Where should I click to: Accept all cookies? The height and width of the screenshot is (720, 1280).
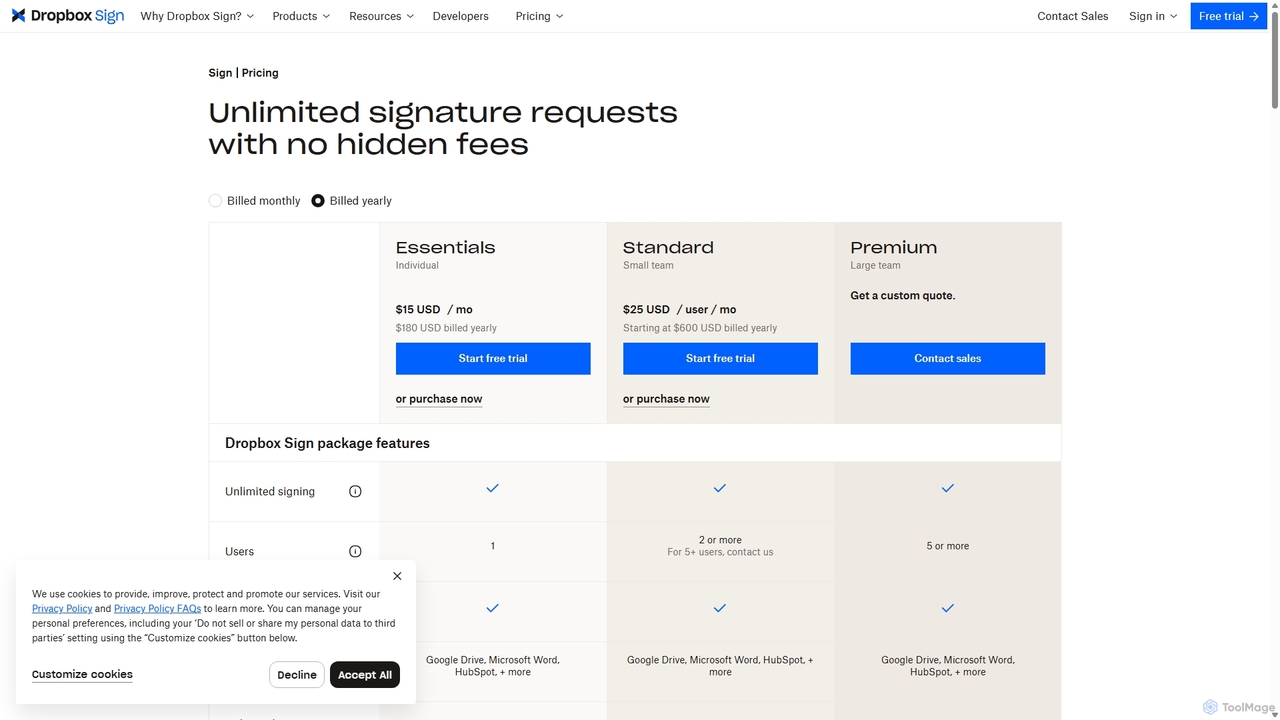click(365, 675)
